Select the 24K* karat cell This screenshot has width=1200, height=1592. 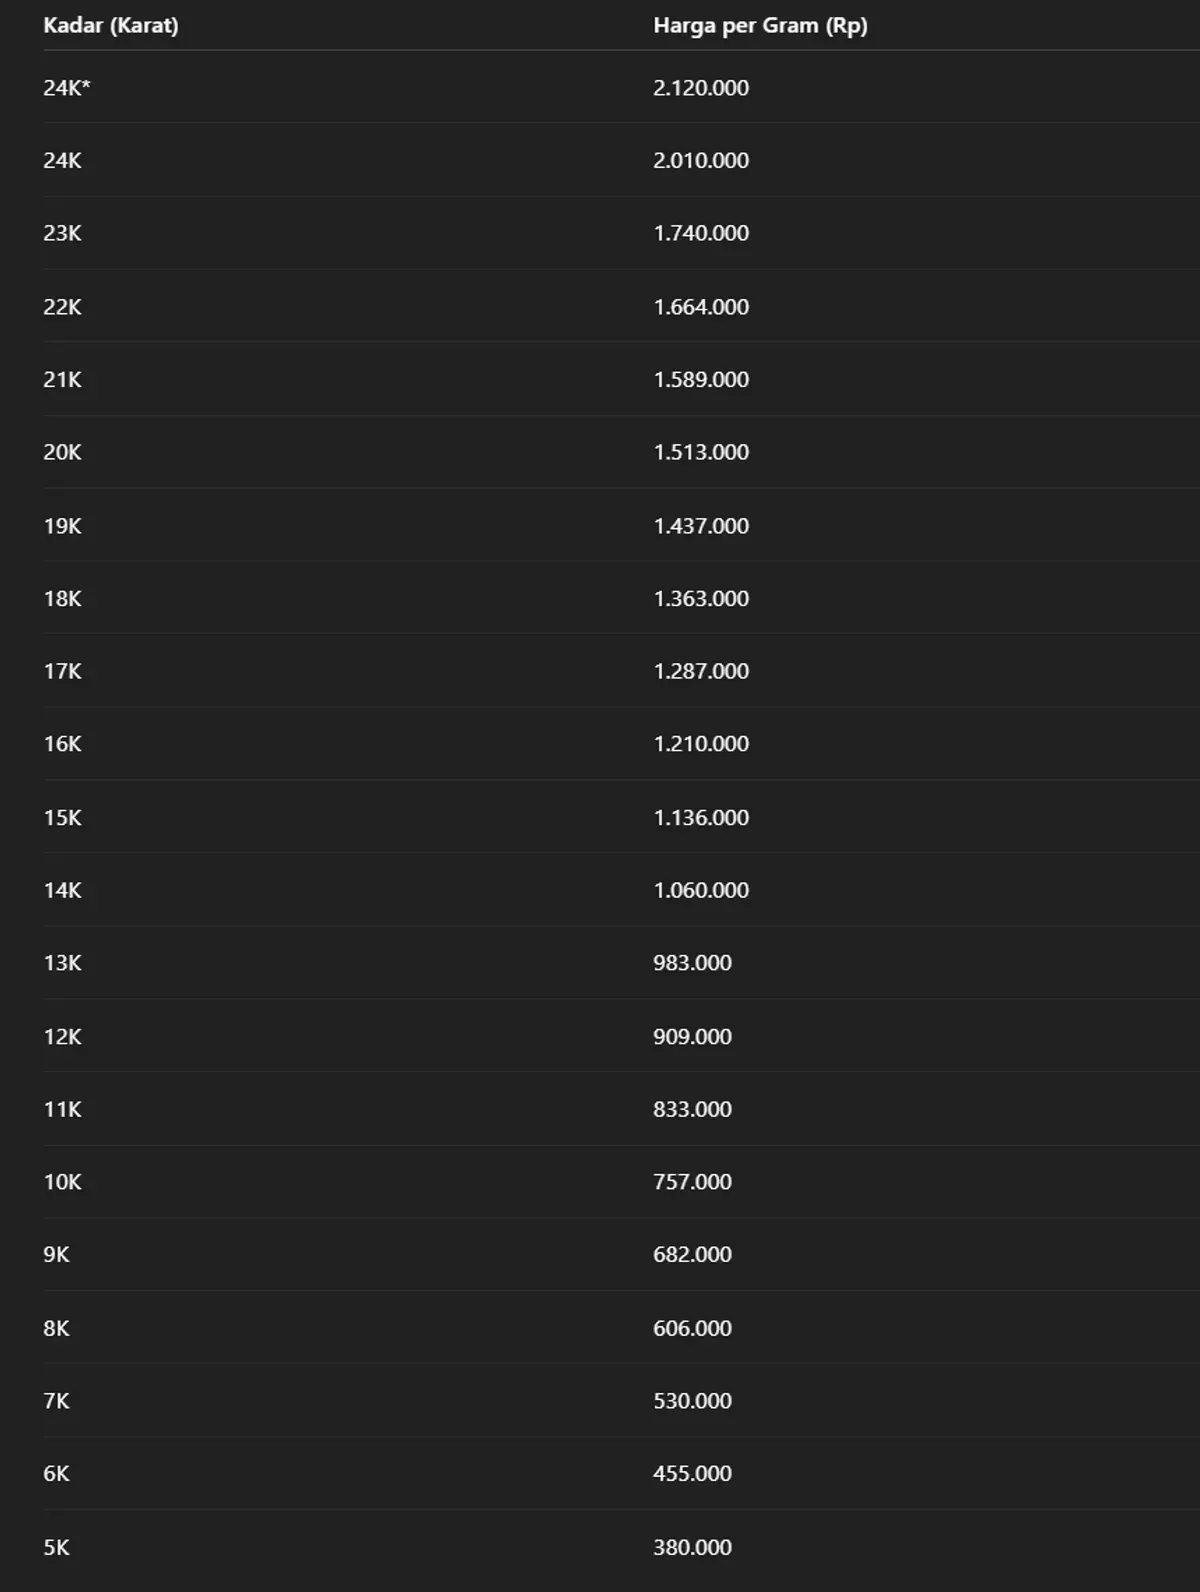pos(67,88)
